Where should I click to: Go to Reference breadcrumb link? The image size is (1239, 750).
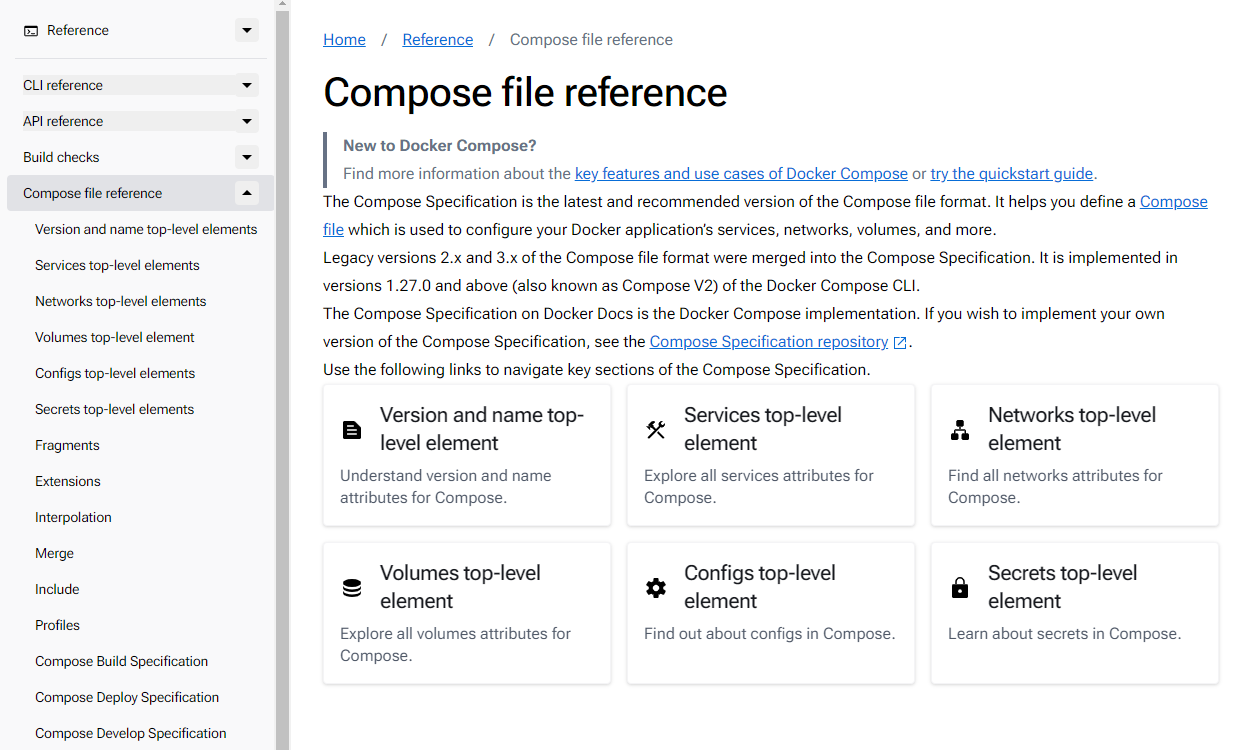[x=438, y=40]
